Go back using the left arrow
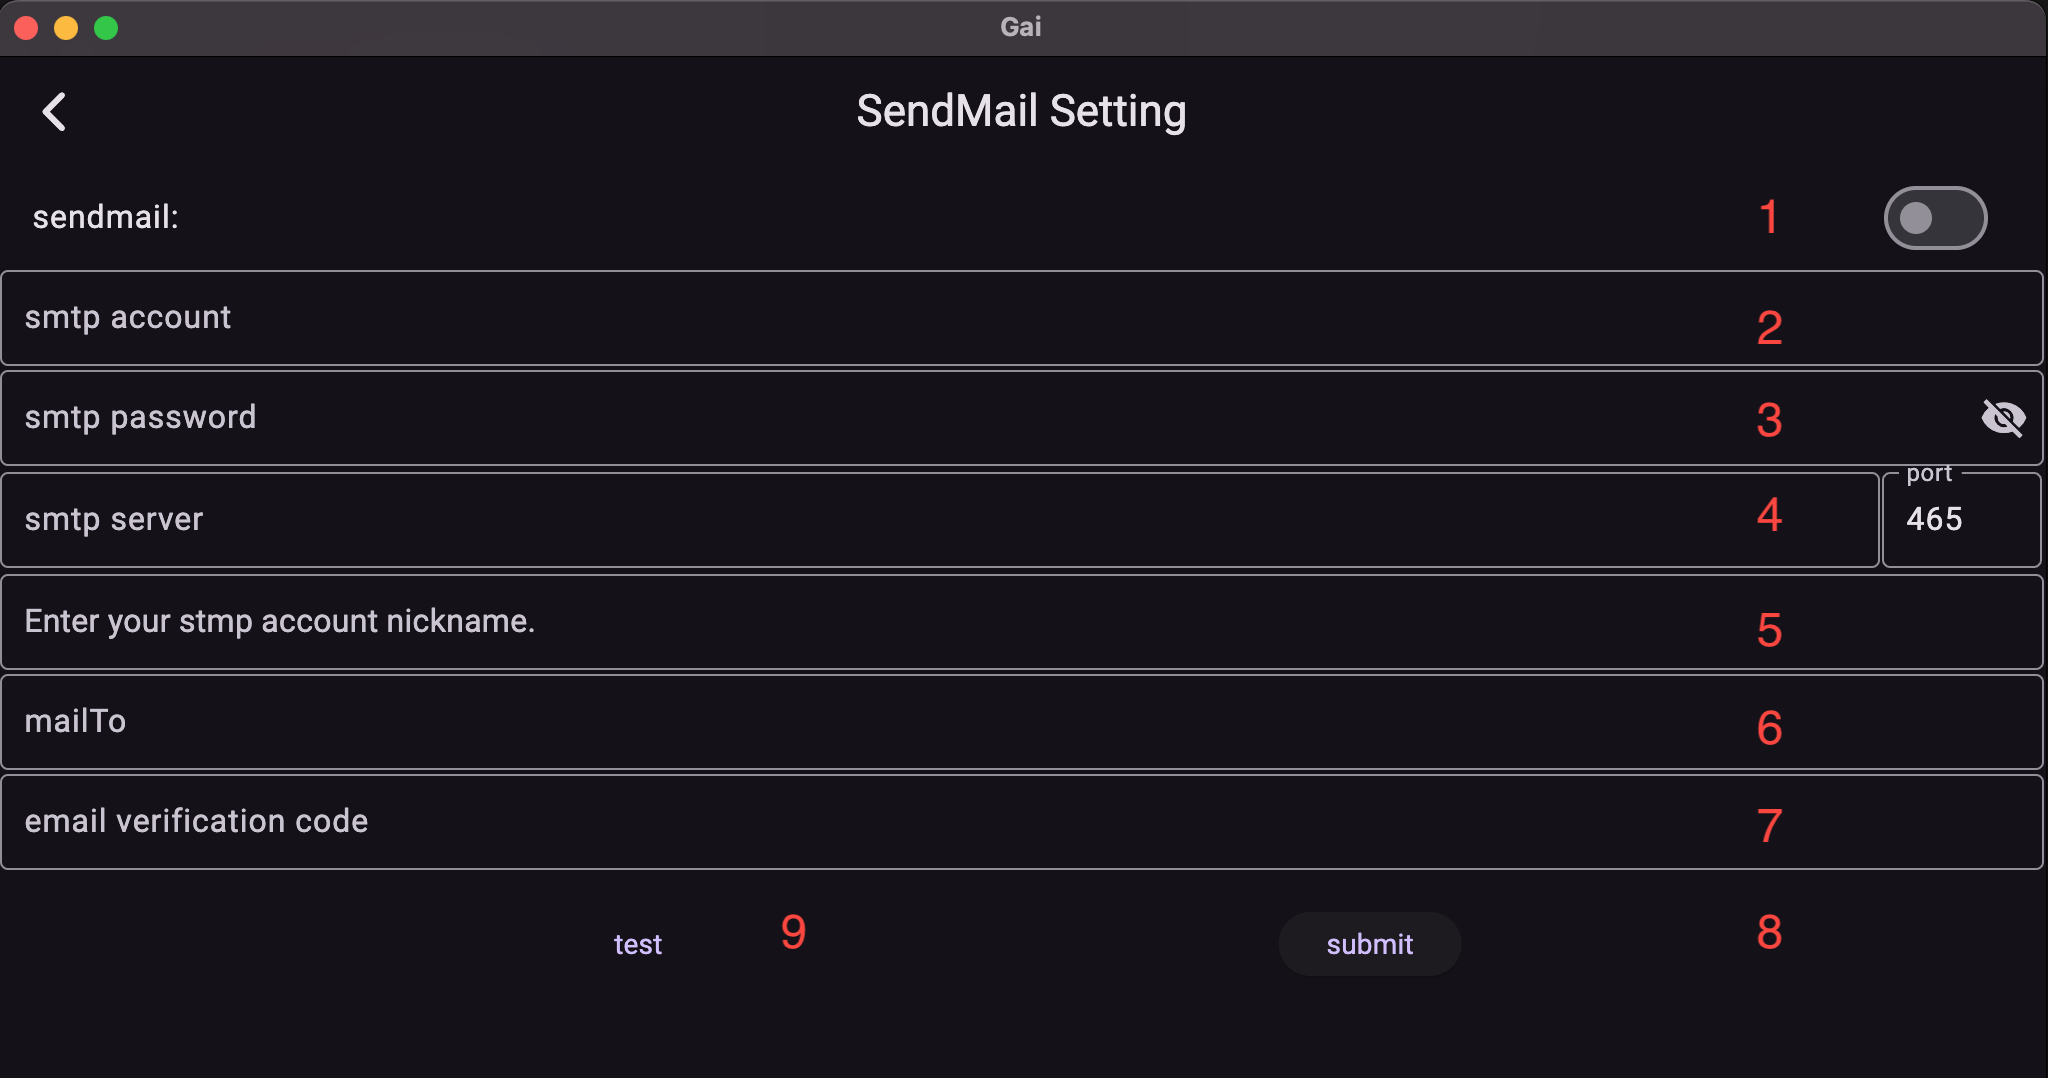The width and height of the screenshot is (2048, 1078). (54, 112)
